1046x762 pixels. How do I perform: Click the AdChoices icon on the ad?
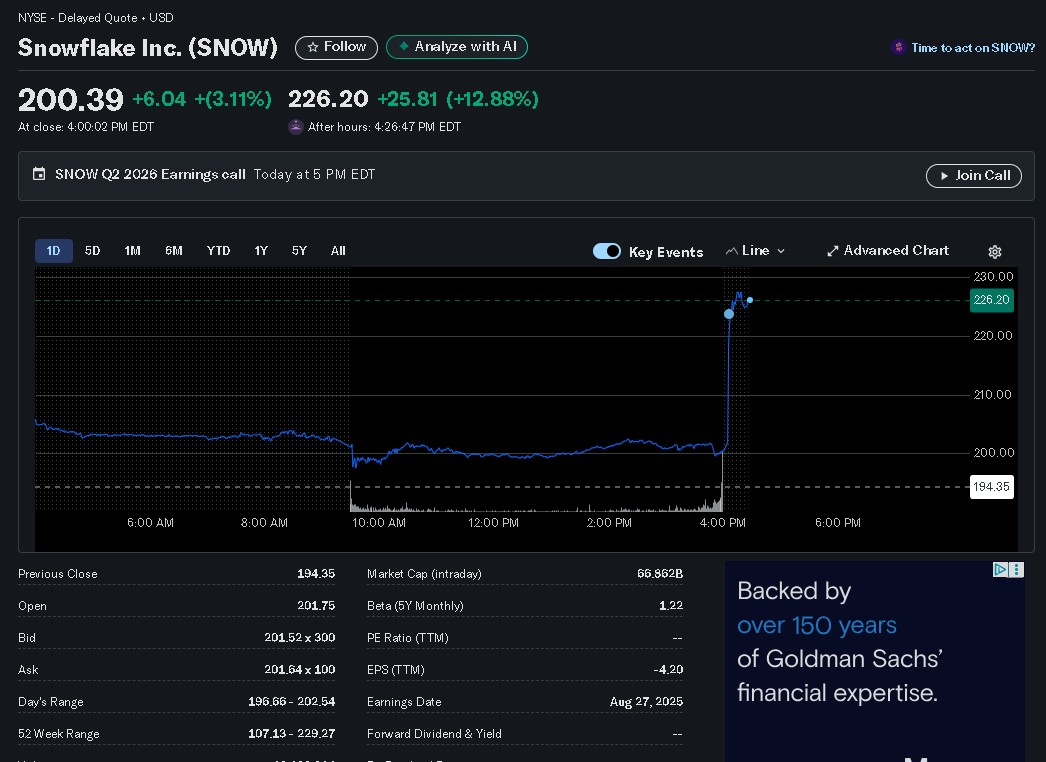pos(1000,569)
